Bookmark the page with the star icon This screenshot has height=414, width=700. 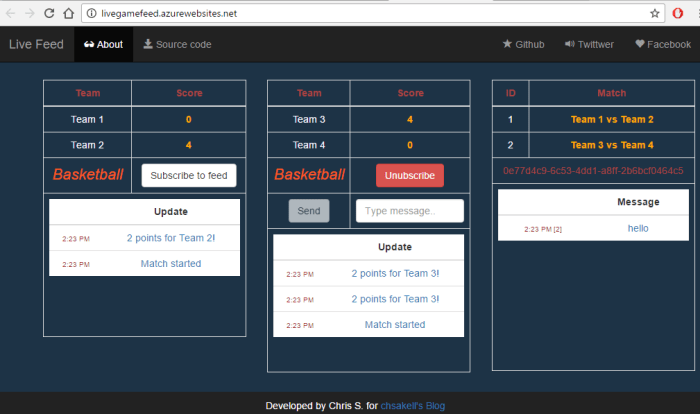pos(654,13)
